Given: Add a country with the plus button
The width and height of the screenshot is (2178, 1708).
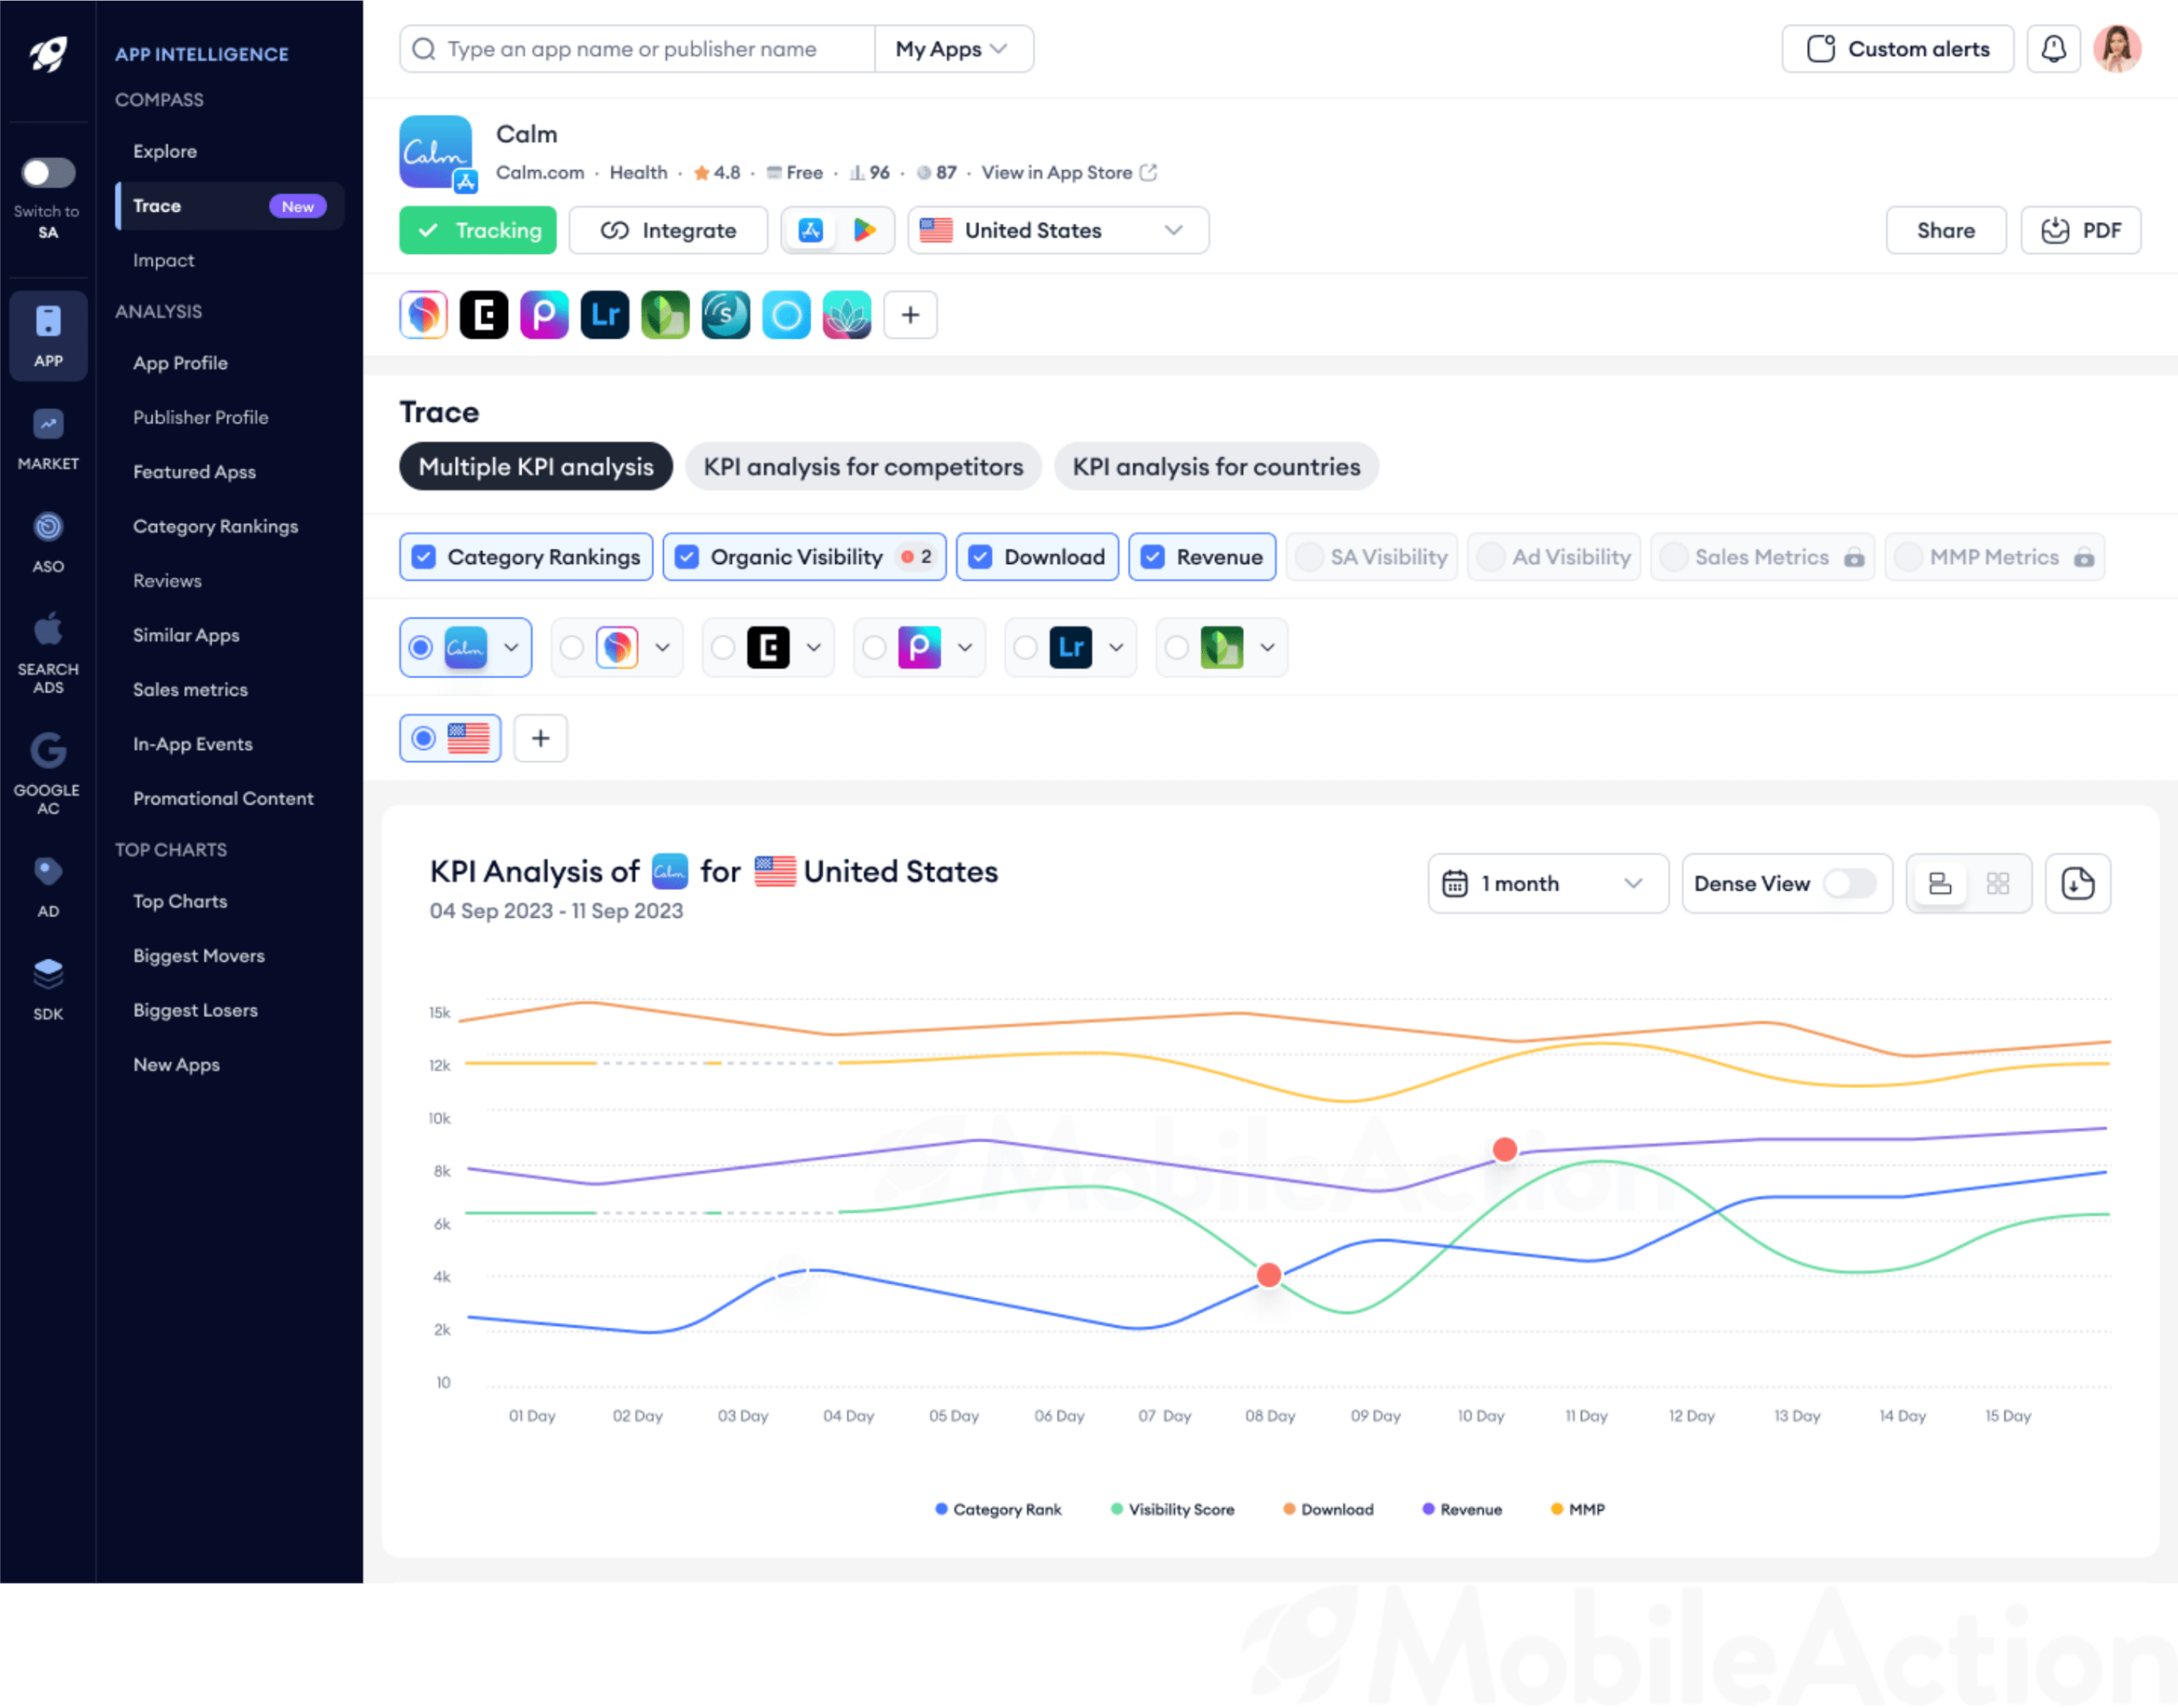Looking at the screenshot, I should pyautogui.click(x=540, y=738).
